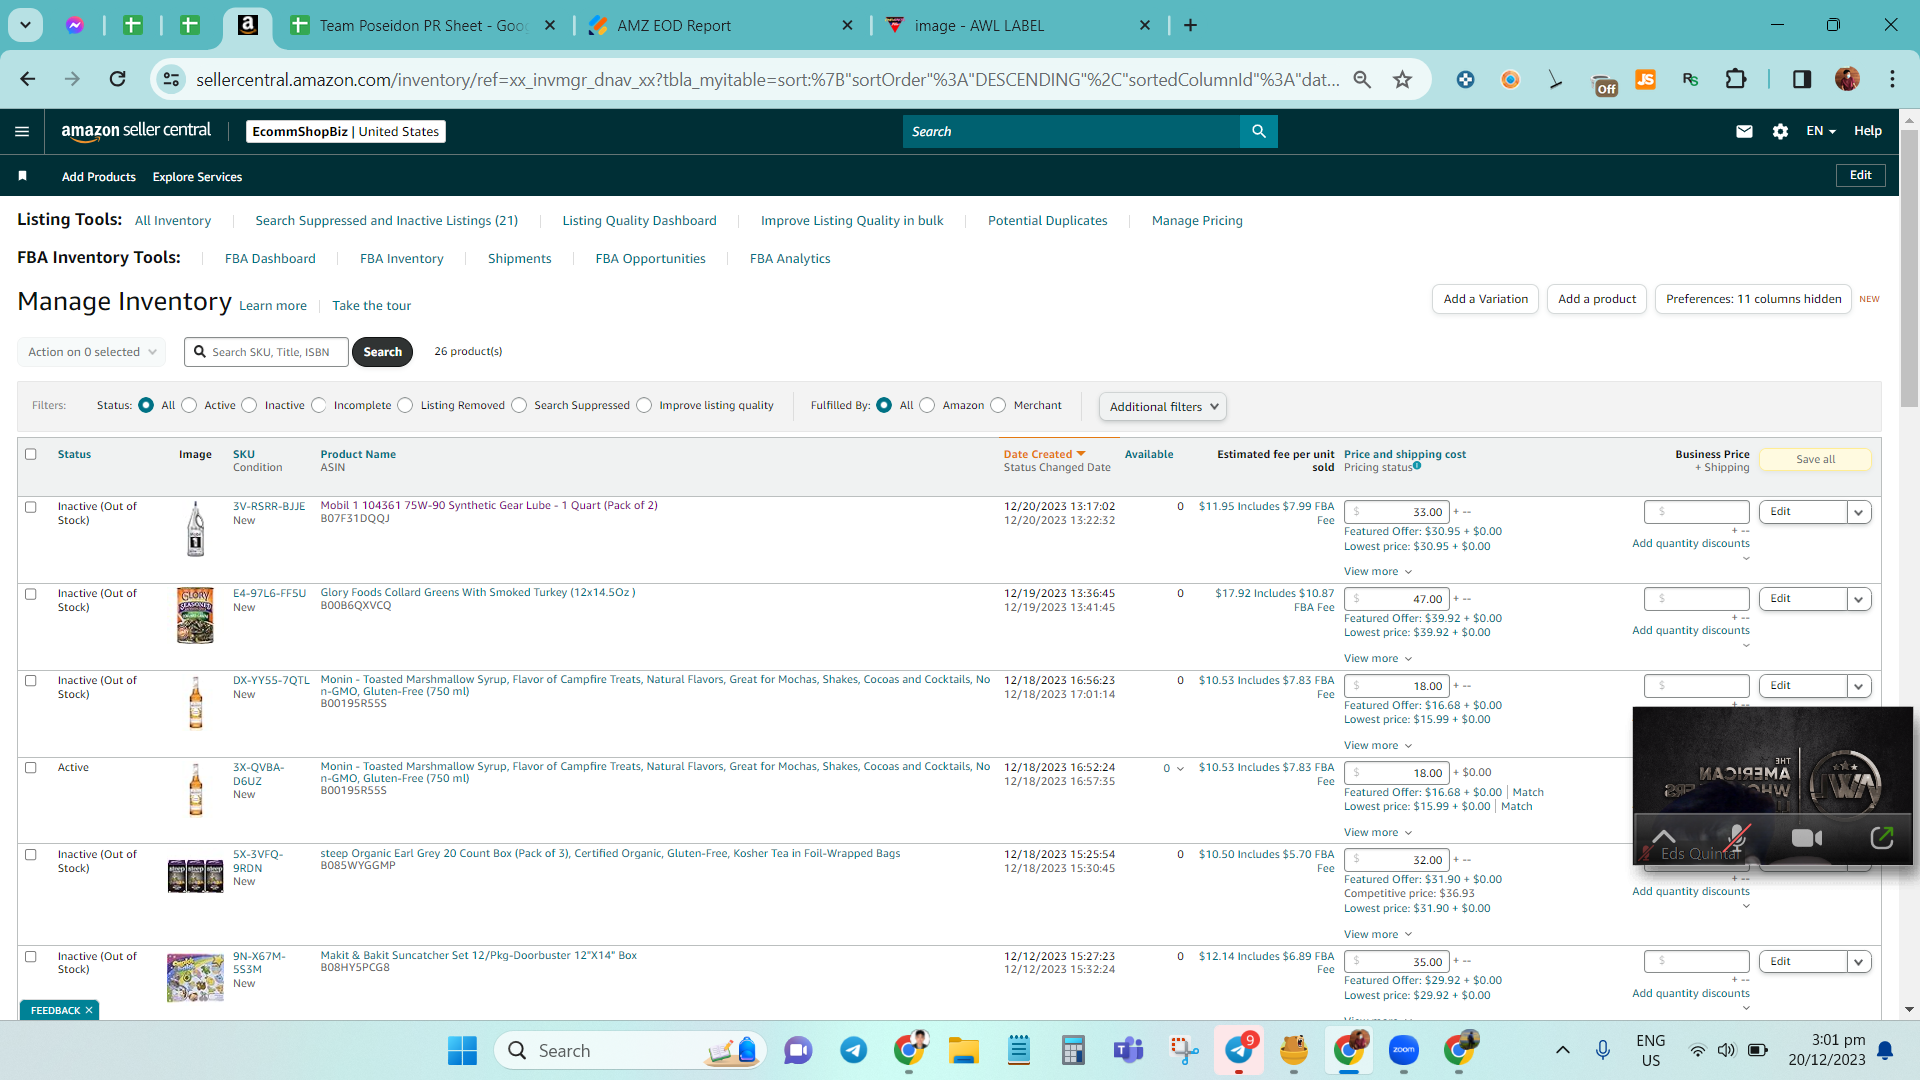
Task: Close the FEEDBACK tab at bottom left
Action: click(89, 1011)
